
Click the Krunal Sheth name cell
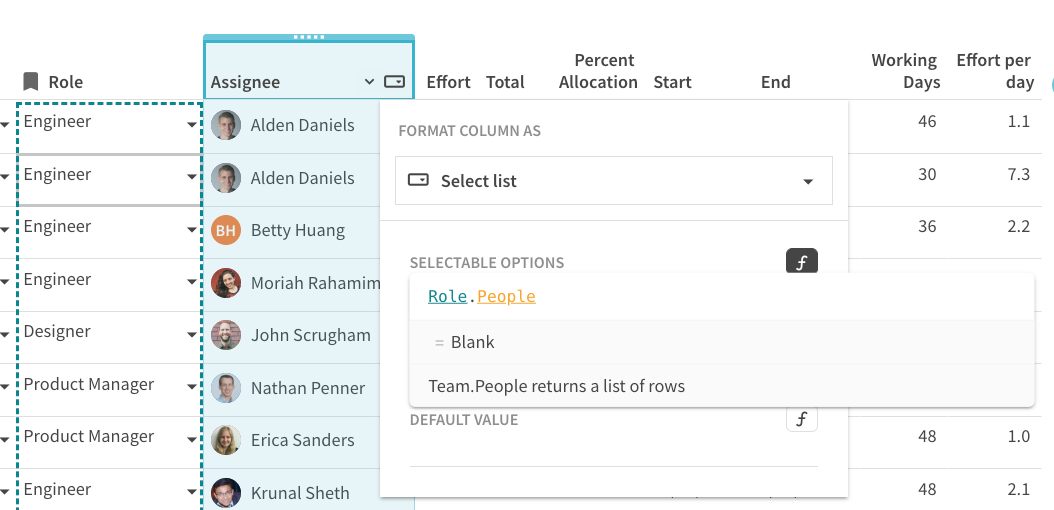pos(300,493)
